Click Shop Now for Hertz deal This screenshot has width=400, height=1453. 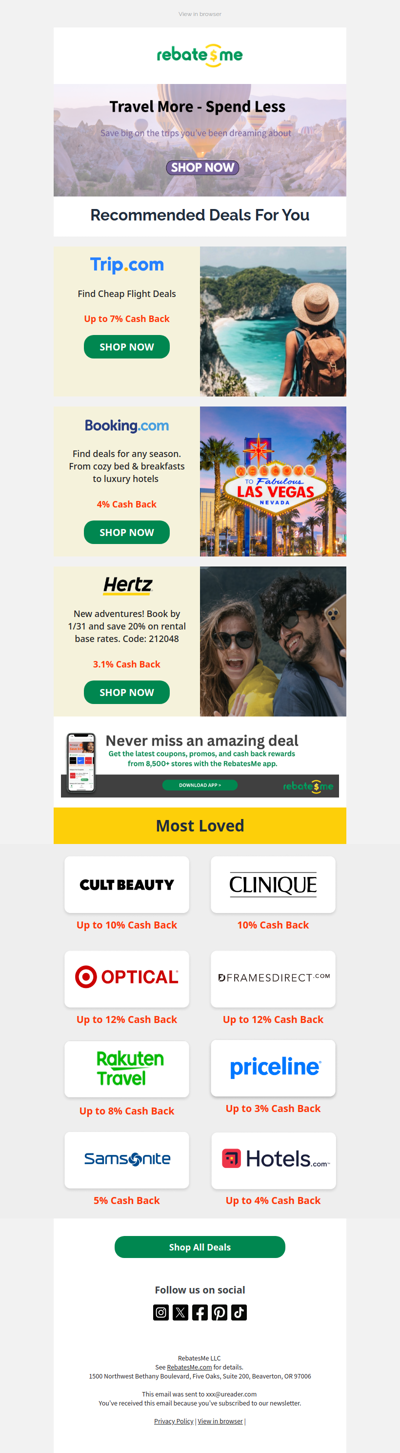coord(127,692)
